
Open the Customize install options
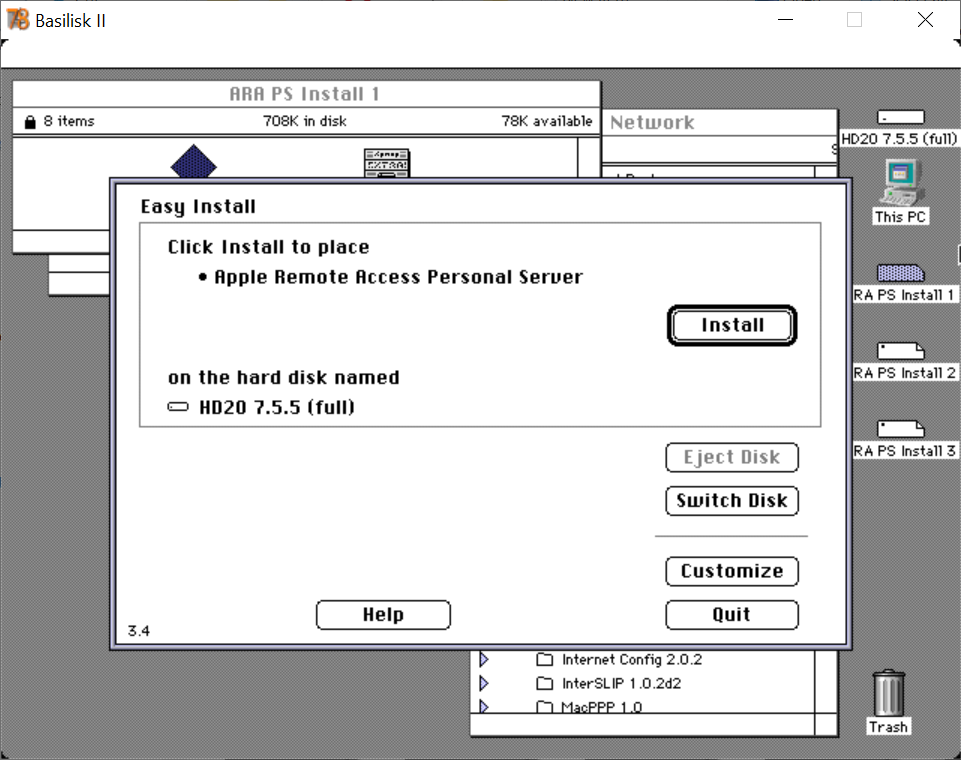732,571
